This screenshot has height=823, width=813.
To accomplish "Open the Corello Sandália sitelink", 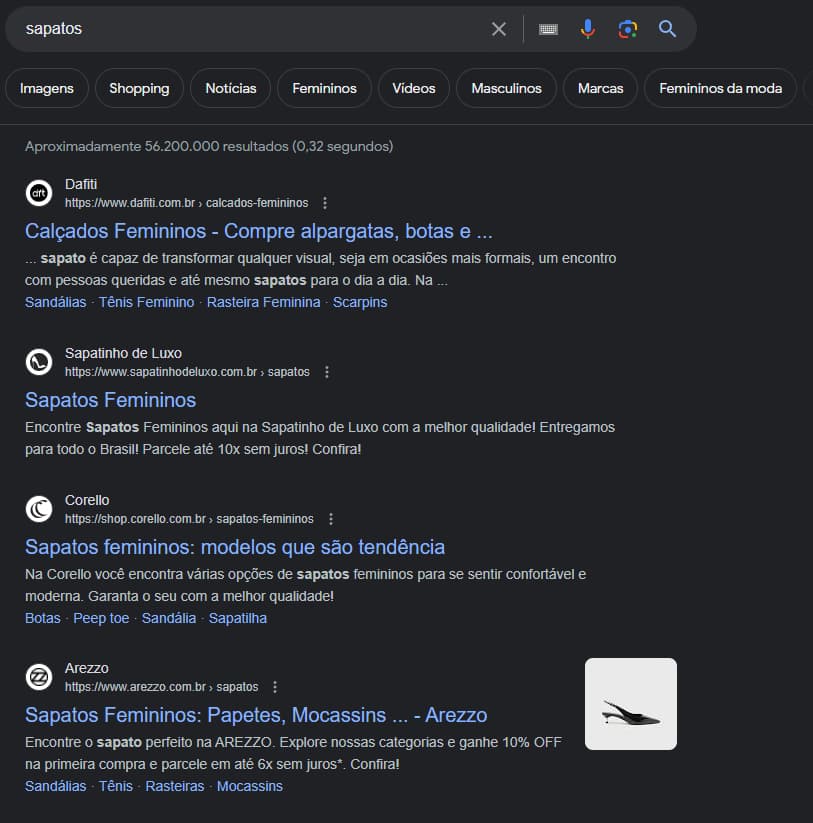I will (x=169, y=618).
